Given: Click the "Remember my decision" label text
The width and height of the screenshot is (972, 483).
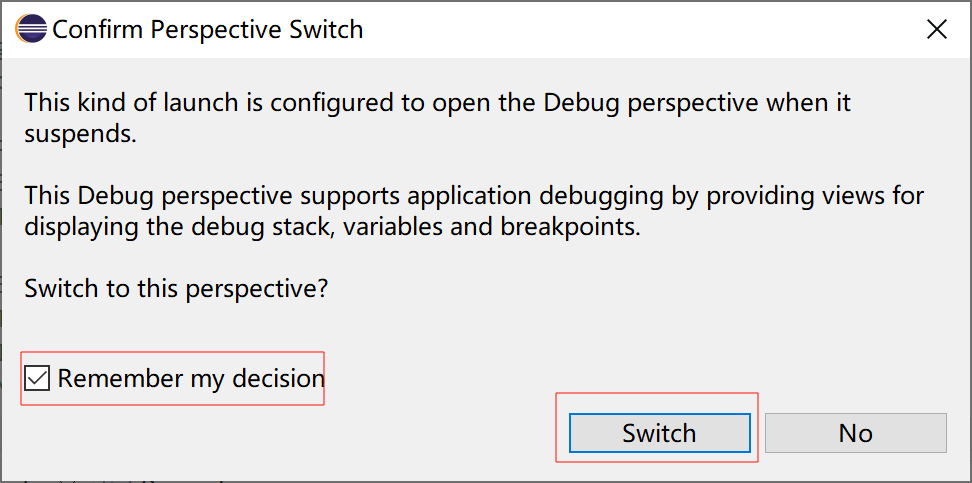Looking at the screenshot, I should pyautogui.click(x=191, y=379).
